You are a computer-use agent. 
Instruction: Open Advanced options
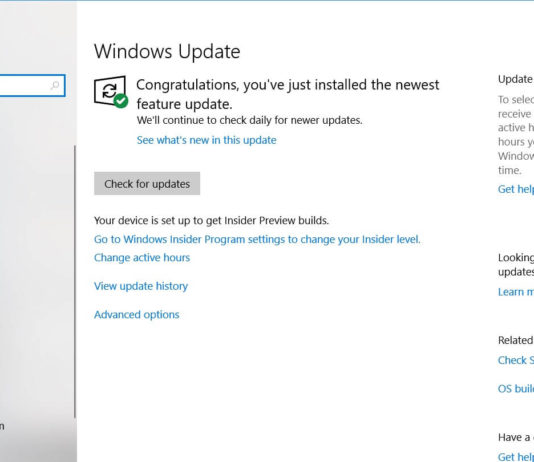click(x=137, y=315)
